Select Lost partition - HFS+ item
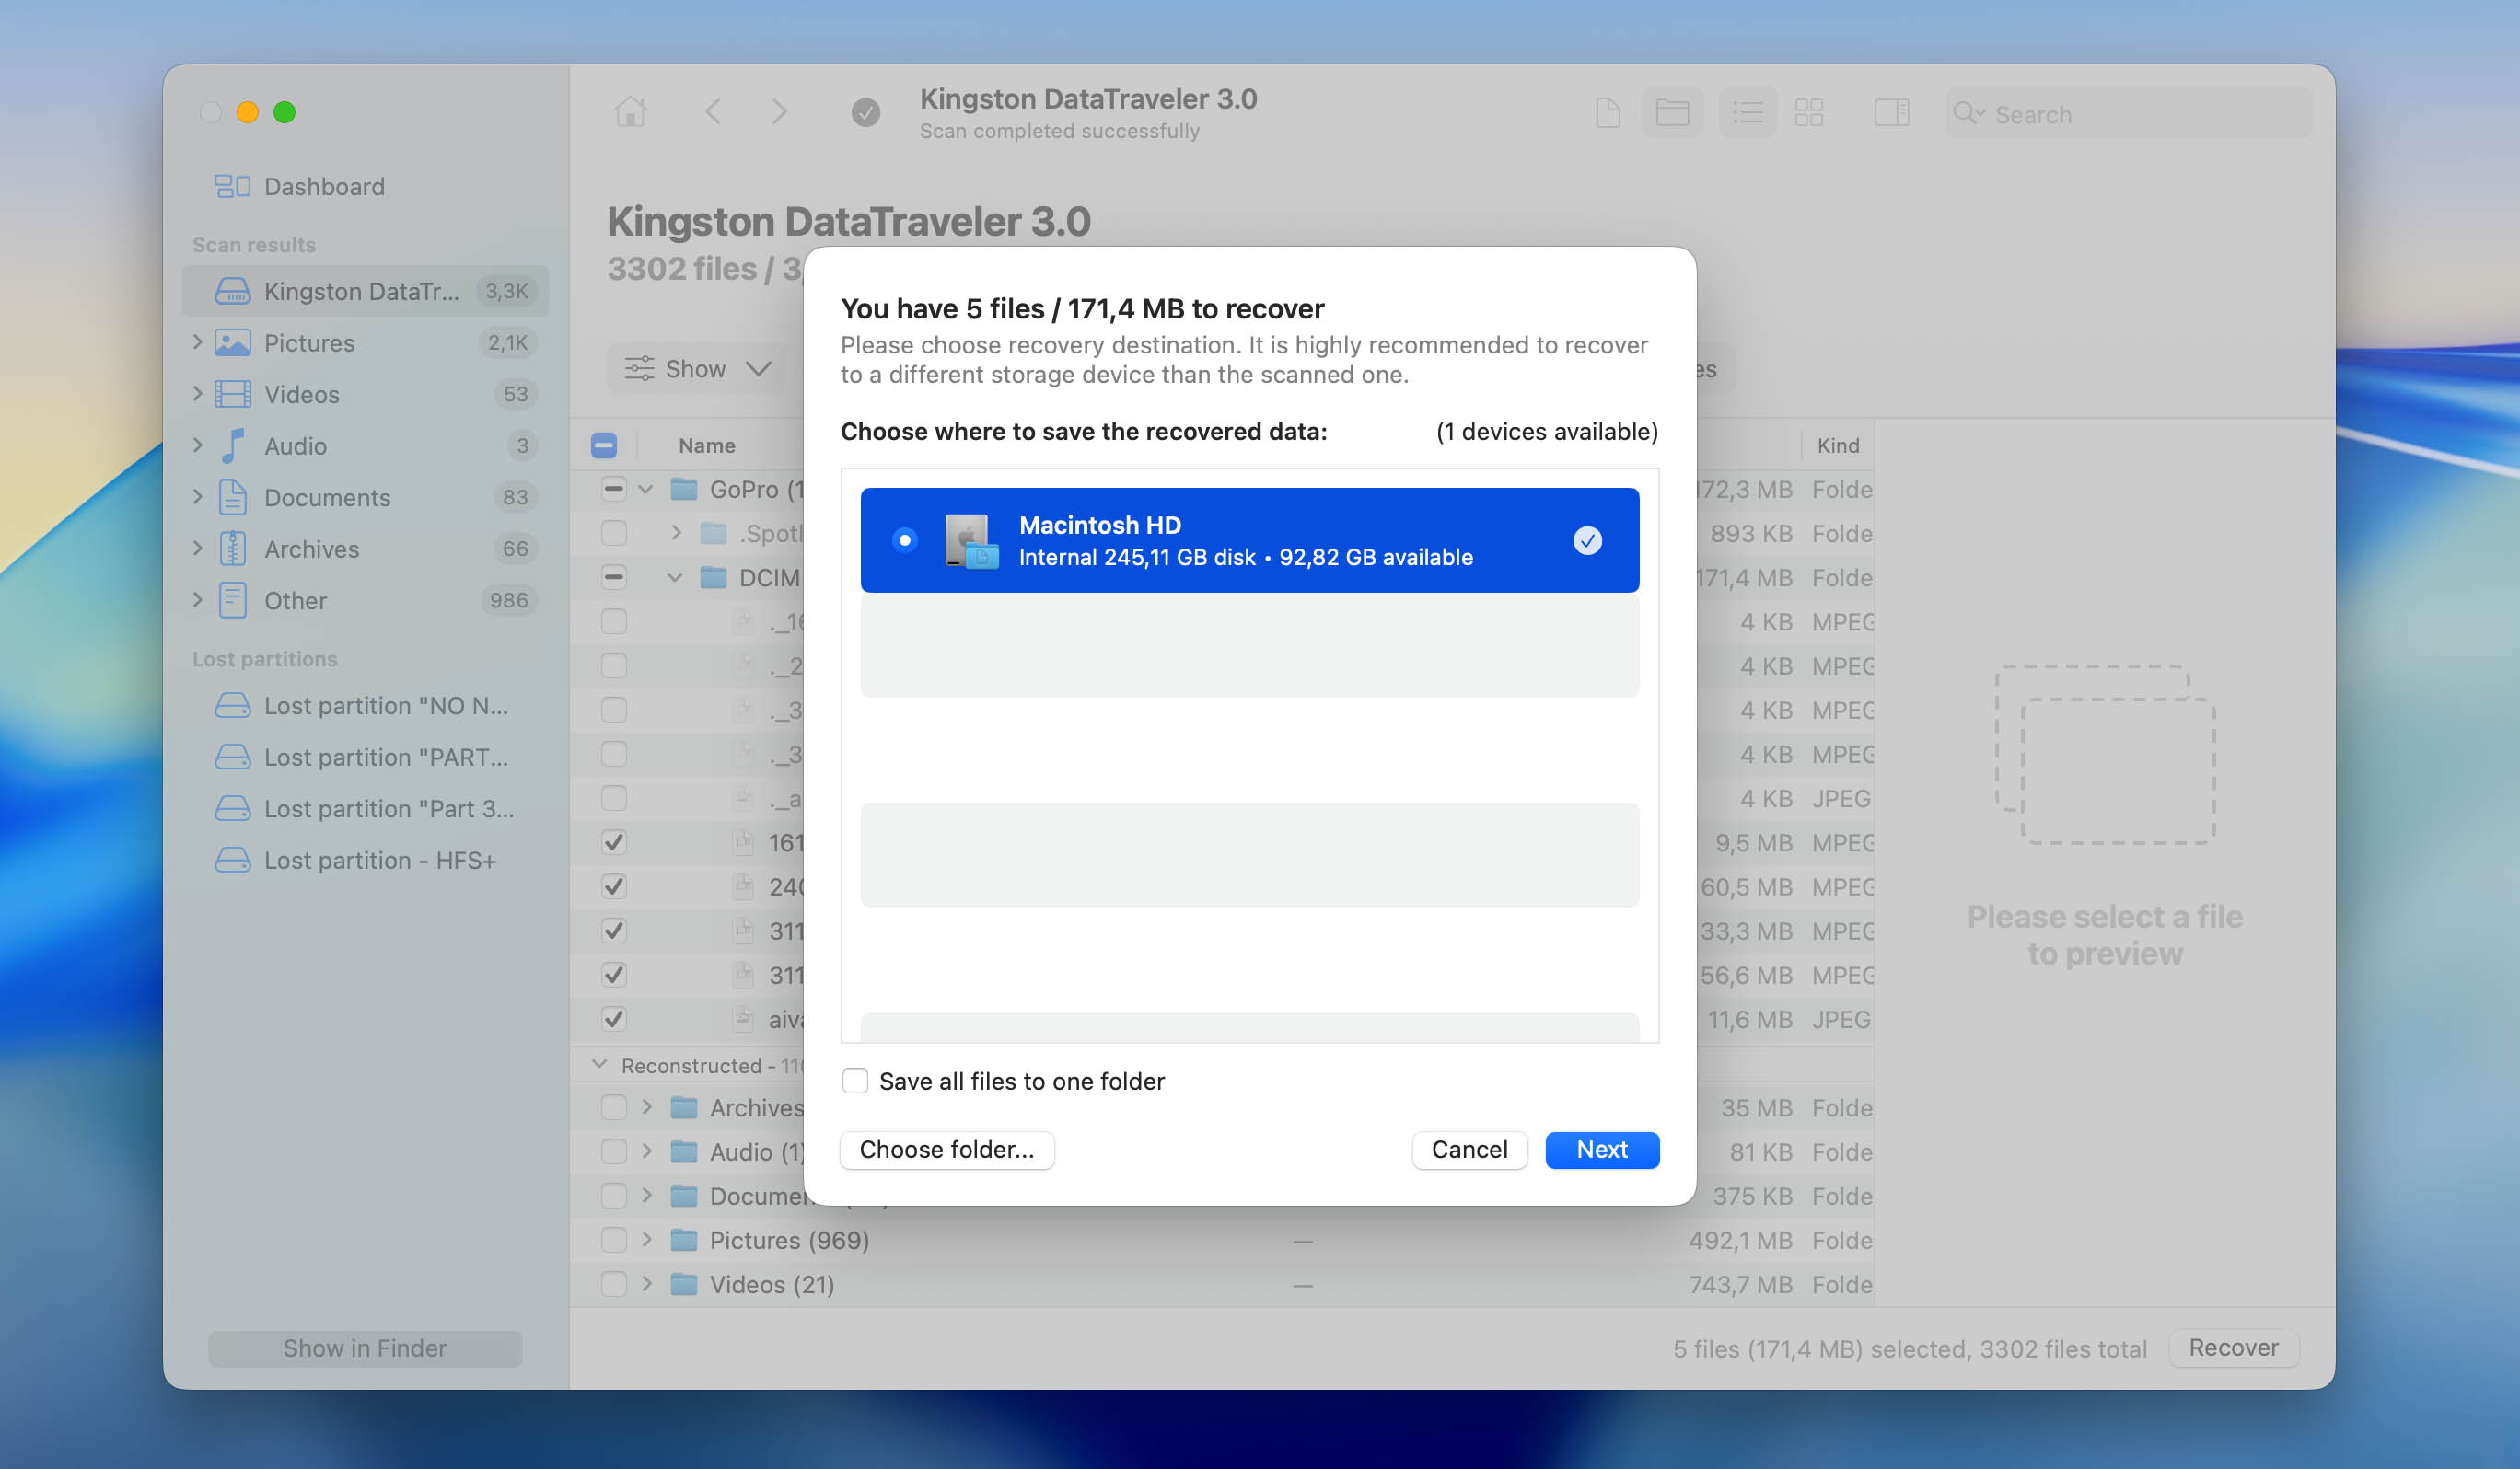The image size is (2520, 1469). [379, 860]
